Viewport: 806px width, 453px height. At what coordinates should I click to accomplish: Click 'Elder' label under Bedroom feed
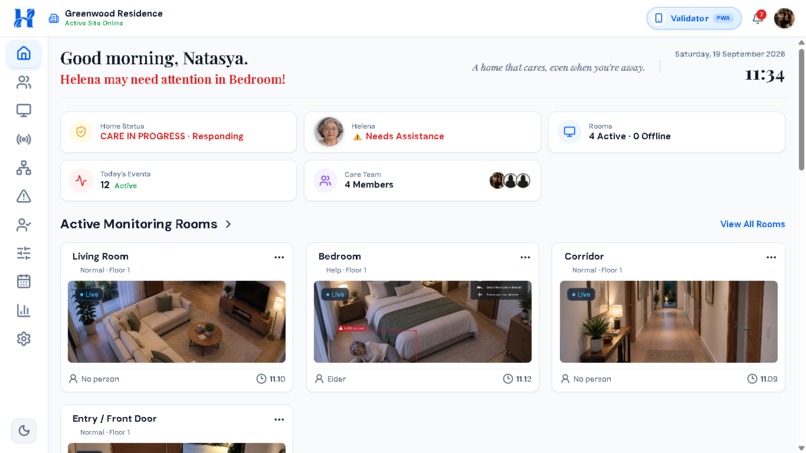point(337,379)
